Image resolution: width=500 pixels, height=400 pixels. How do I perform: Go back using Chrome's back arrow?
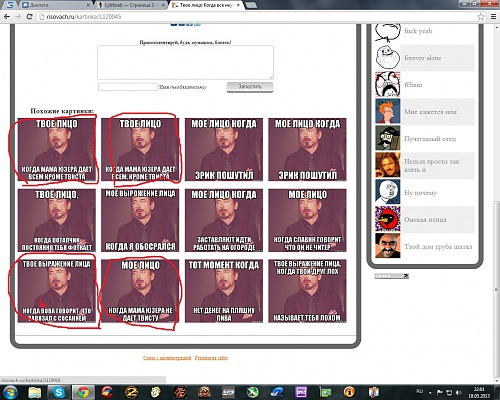(x=7, y=16)
